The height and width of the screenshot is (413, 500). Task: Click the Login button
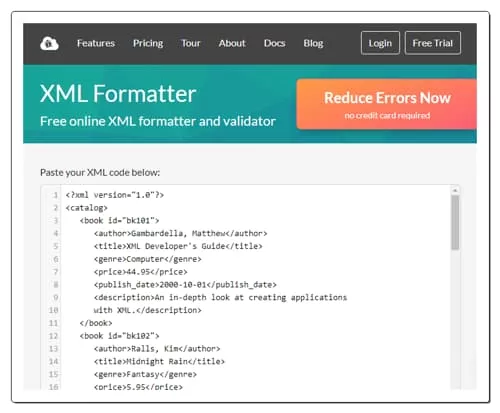380,43
